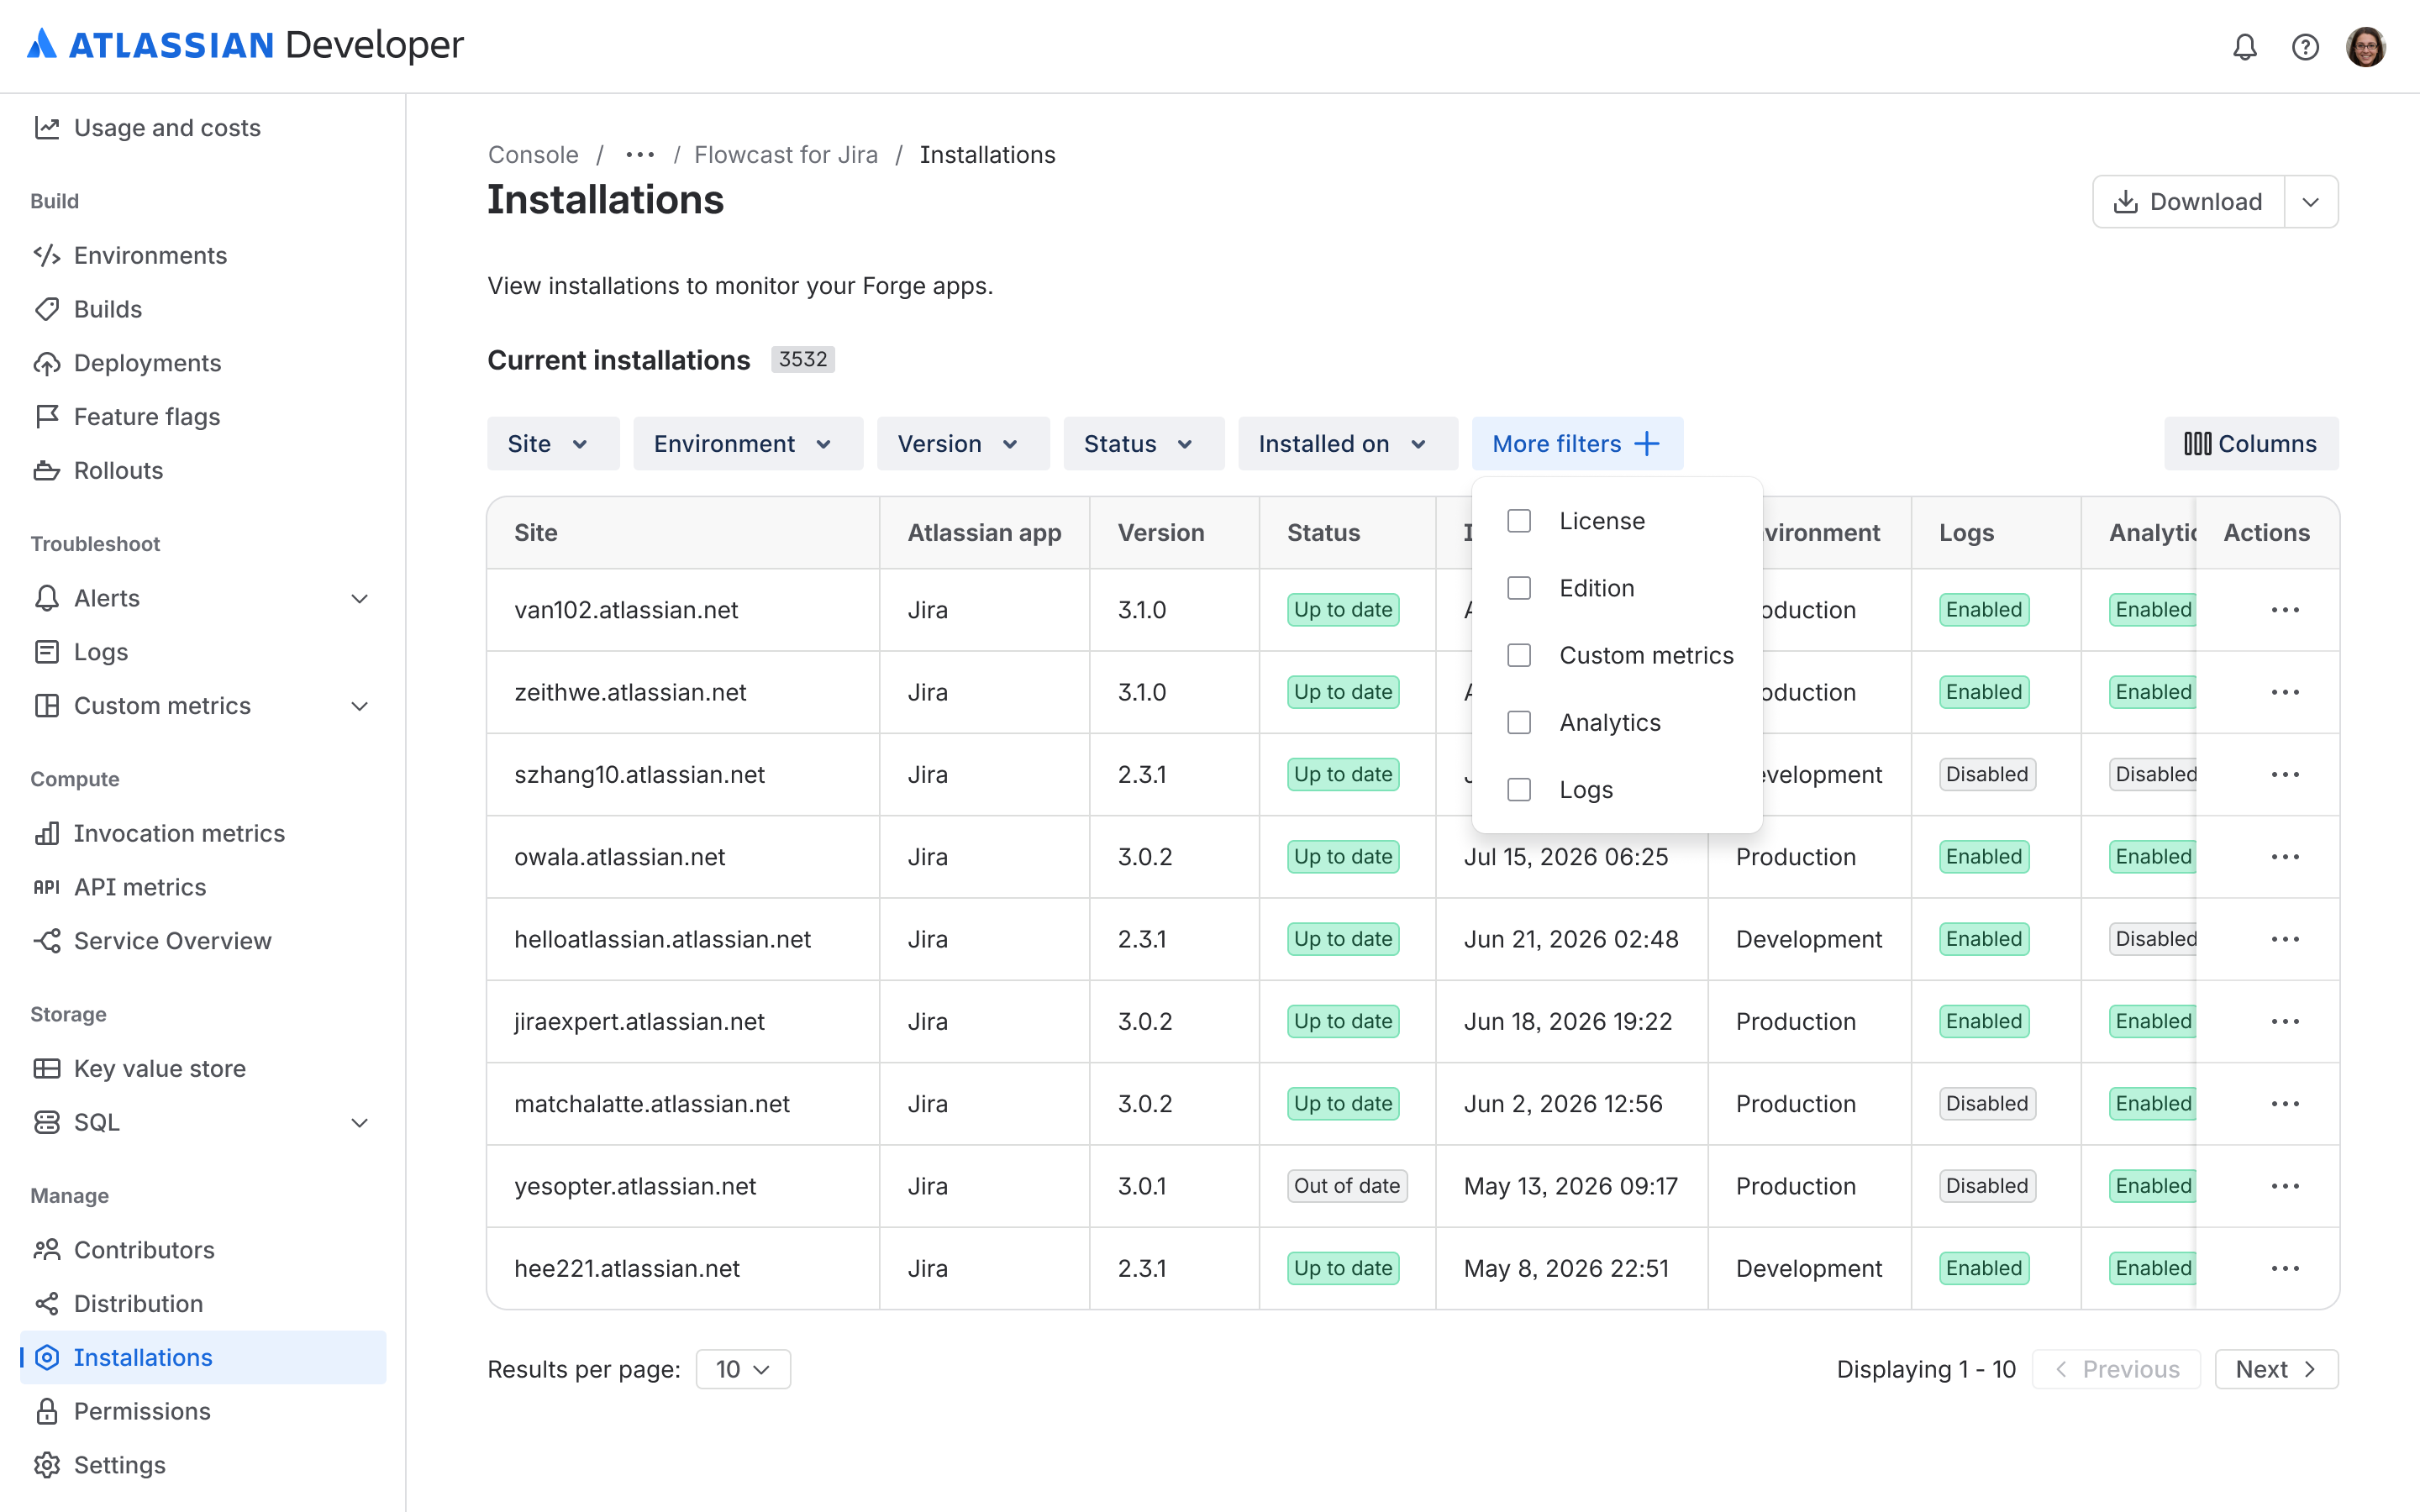
Task: Expand the SQL sidebar chevron
Action: coord(360,1122)
